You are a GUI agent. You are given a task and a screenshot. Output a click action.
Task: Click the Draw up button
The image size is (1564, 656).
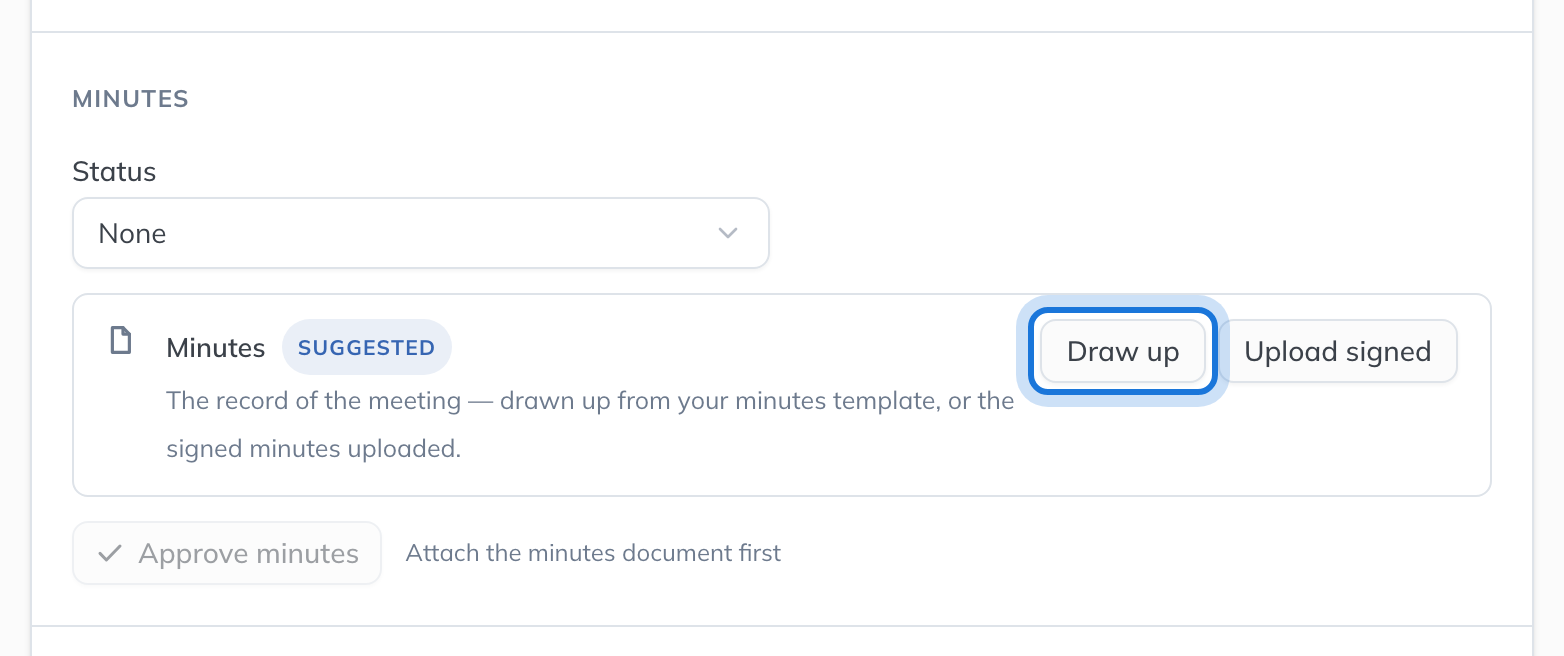(1122, 351)
